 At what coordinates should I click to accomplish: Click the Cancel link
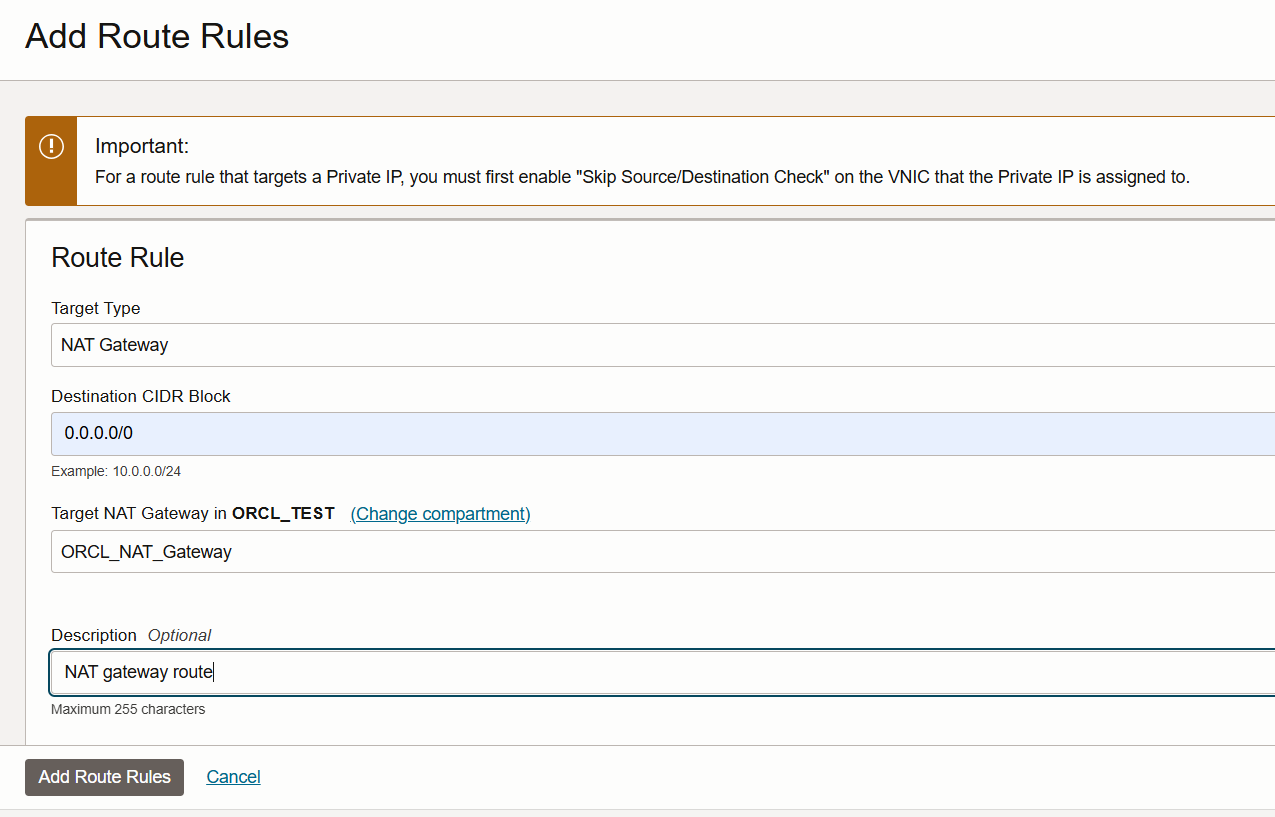(x=233, y=777)
